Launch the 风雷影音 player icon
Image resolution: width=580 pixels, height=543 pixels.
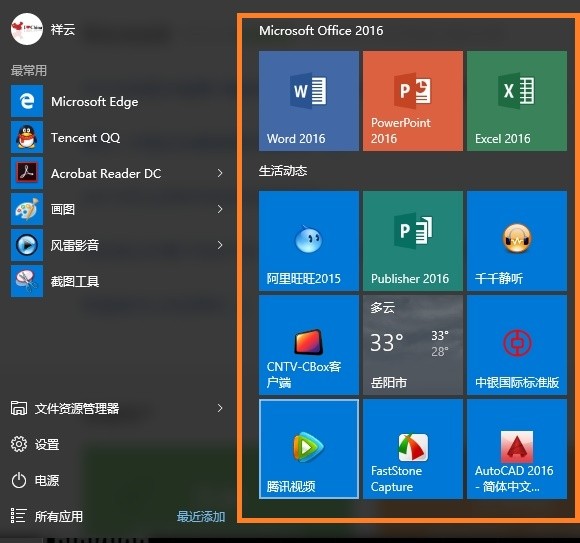click(27, 245)
